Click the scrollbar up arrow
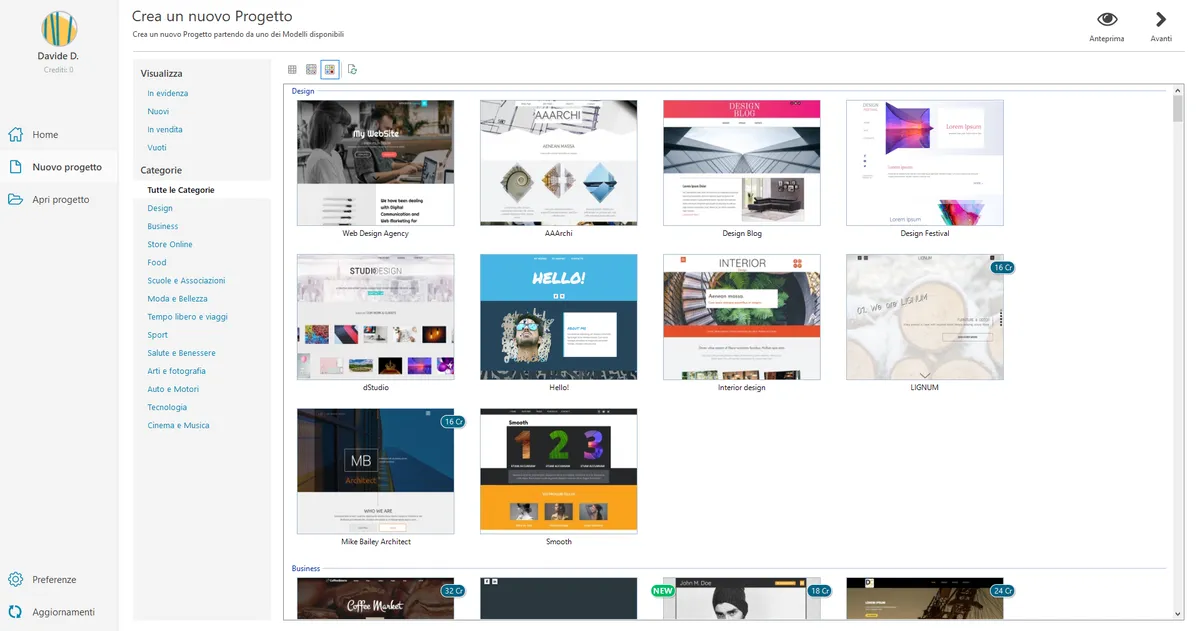This screenshot has width=1200, height=631. 1178,91
